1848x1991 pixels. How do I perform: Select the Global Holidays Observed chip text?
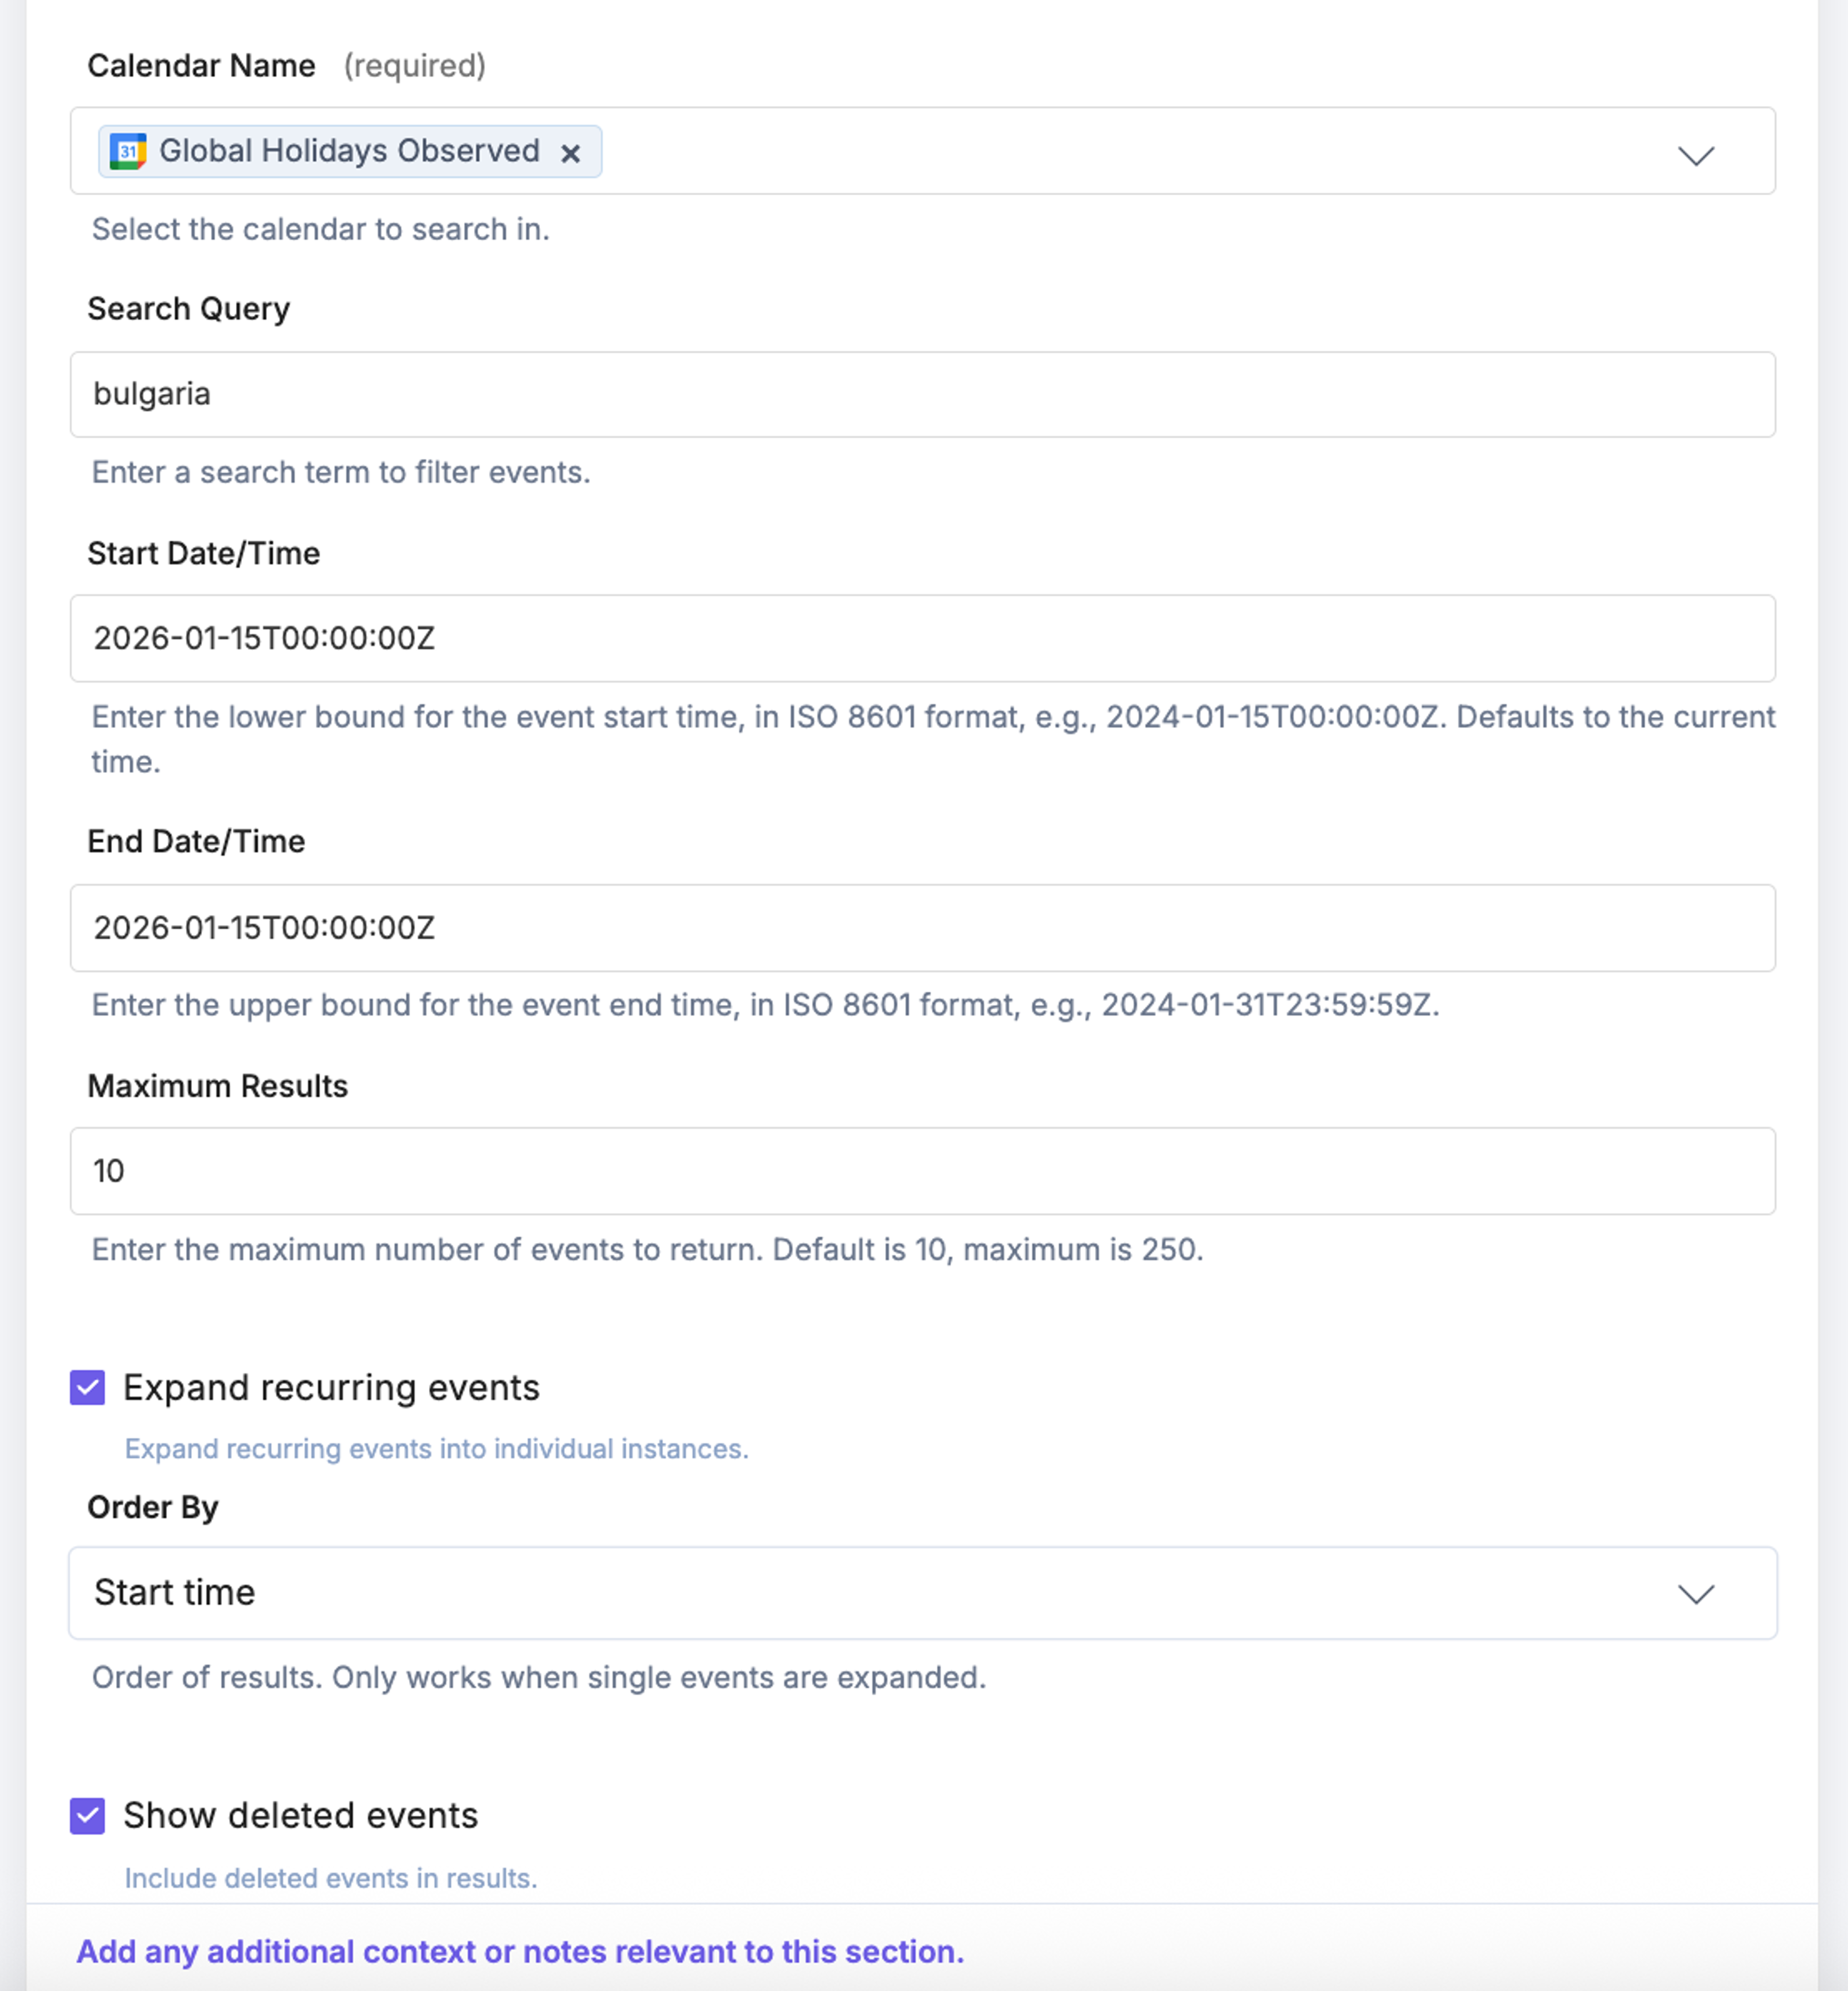pos(349,151)
